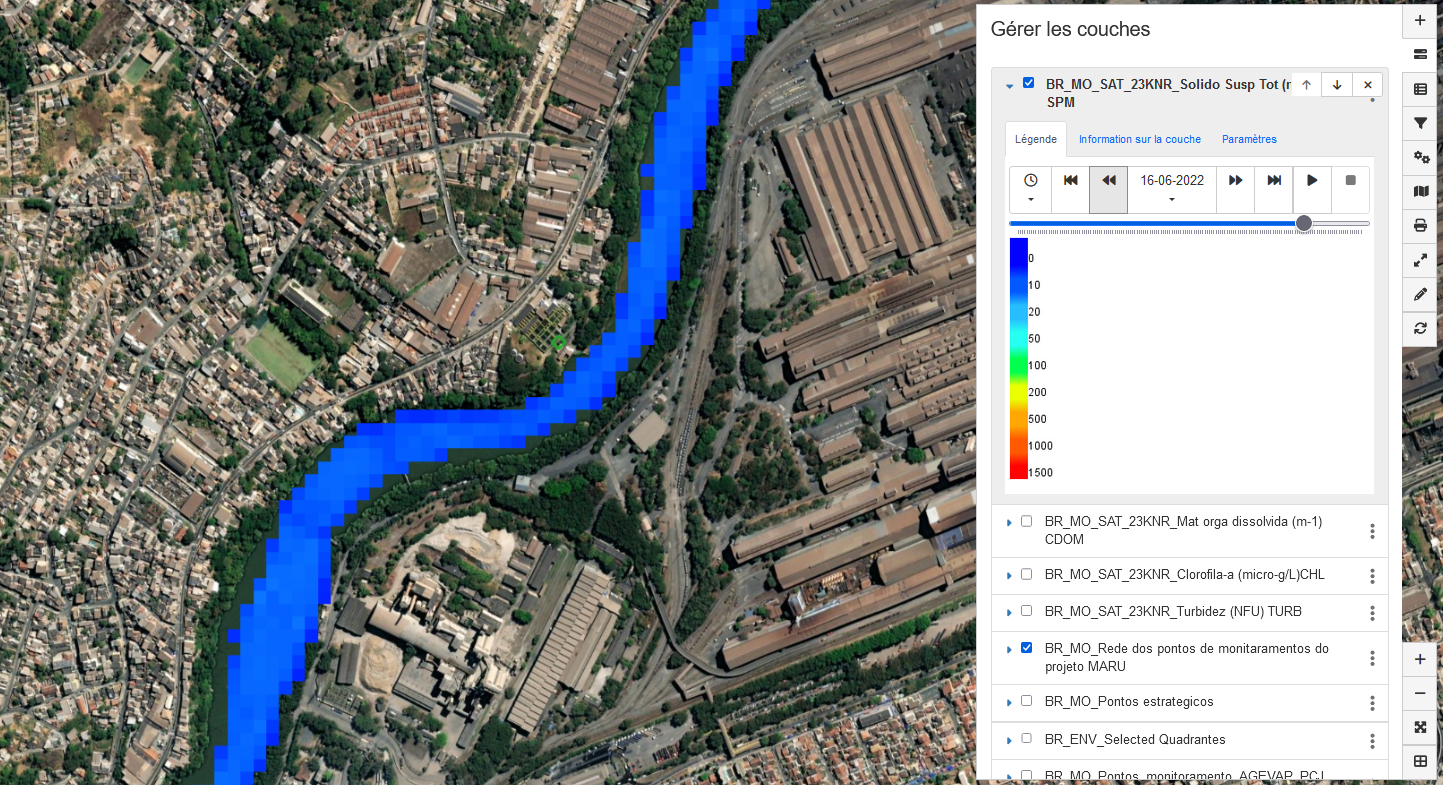Enable the Turbidez (NFU) TURB layer
Viewport: 1443px width, 785px height.
pyautogui.click(x=1026, y=610)
